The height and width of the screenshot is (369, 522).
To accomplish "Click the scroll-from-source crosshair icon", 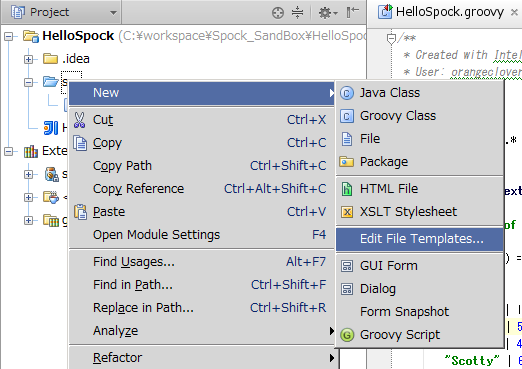I will pos(278,13).
